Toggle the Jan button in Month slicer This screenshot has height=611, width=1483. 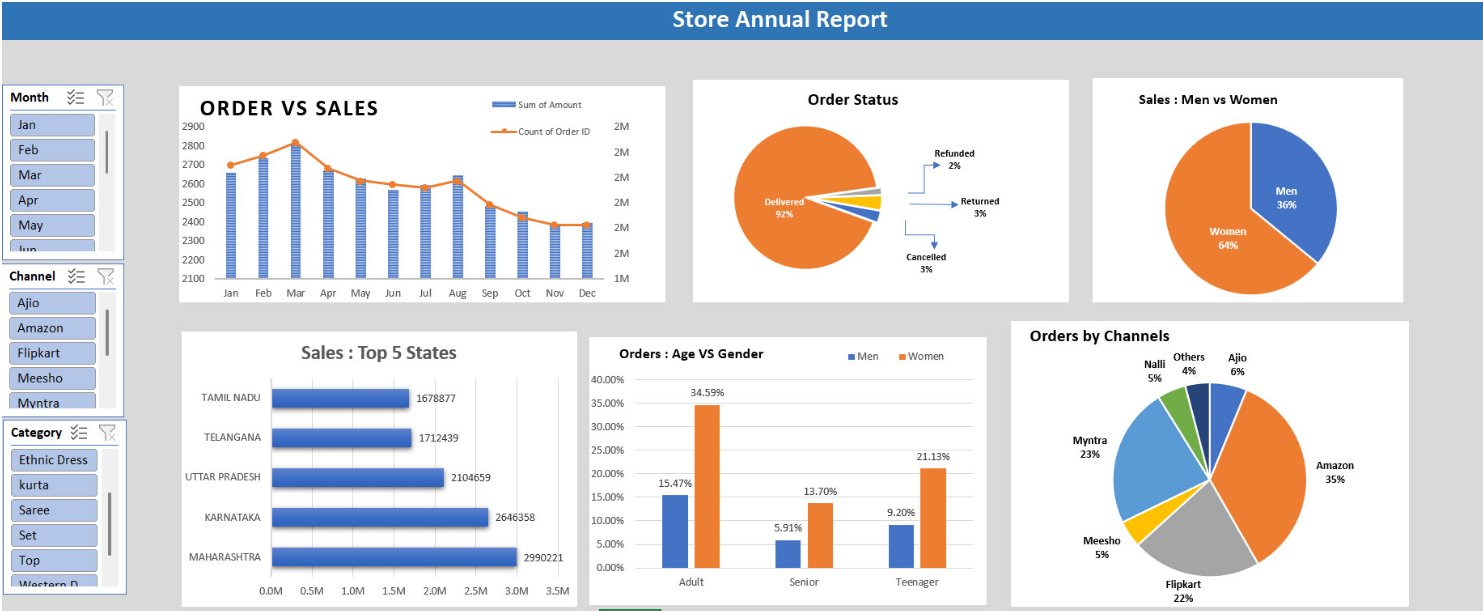(52, 124)
